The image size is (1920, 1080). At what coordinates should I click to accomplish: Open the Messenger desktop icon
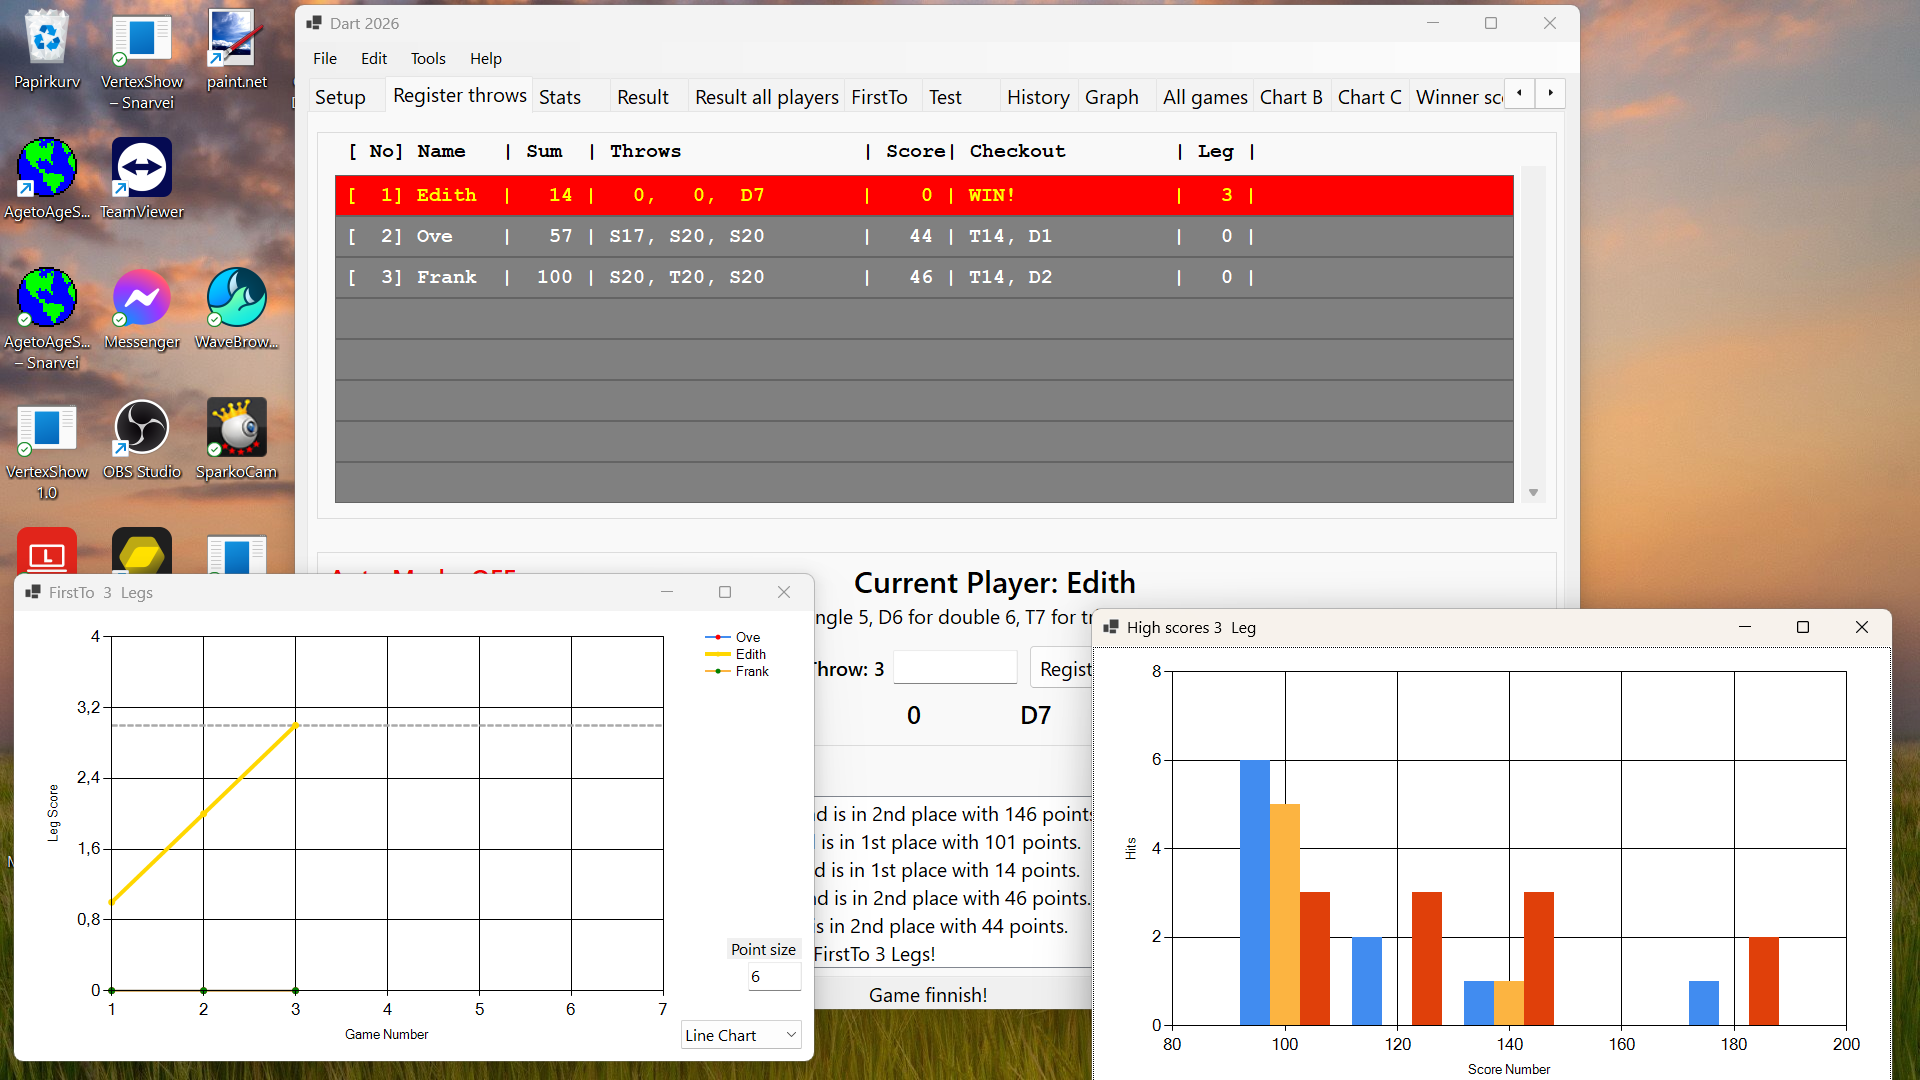(x=142, y=300)
